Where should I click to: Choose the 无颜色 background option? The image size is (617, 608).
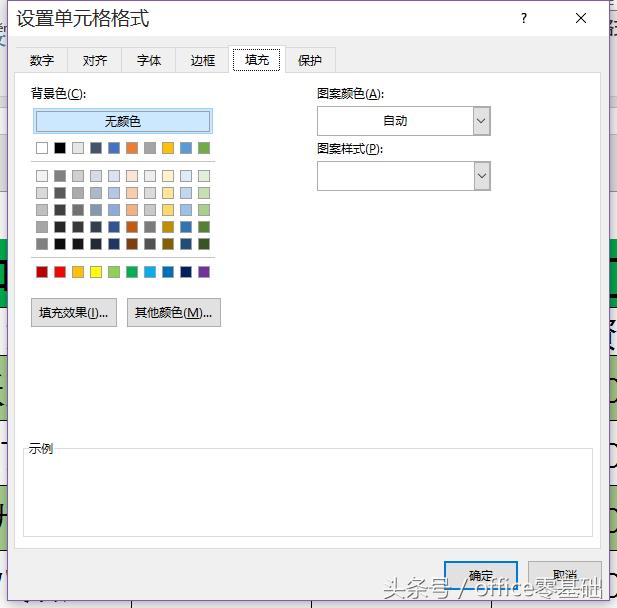coord(123,121)
